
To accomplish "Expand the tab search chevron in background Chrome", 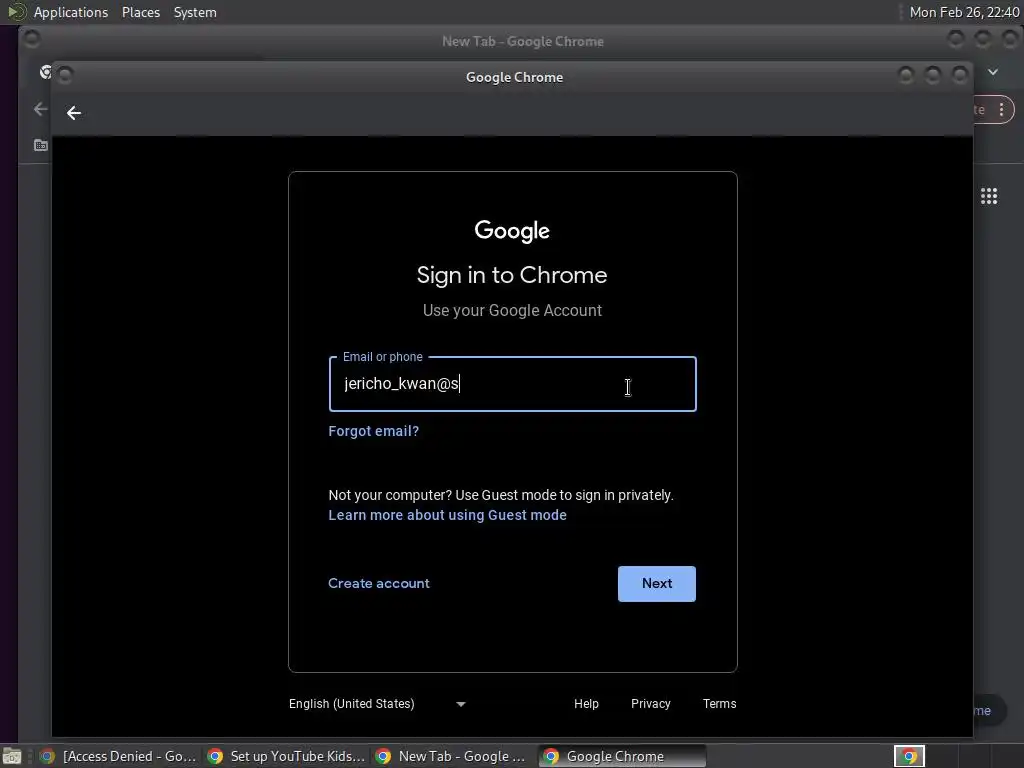I will click(x=993, y=72).
